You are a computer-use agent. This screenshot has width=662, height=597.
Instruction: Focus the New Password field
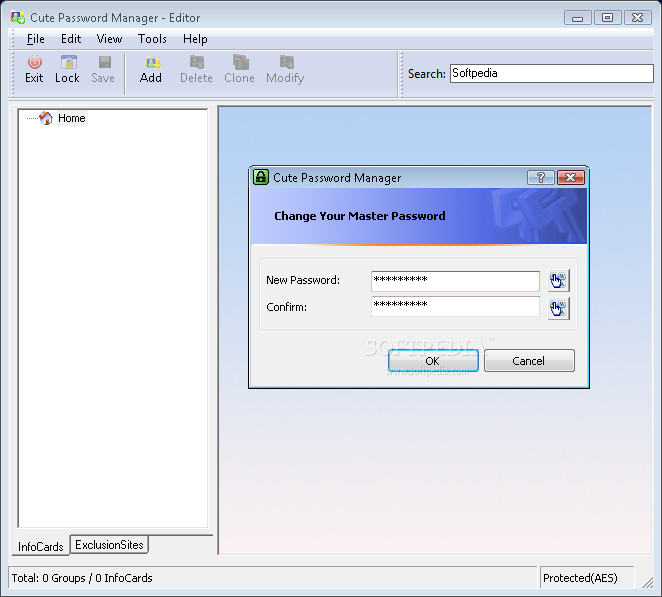tap(455, 281)
